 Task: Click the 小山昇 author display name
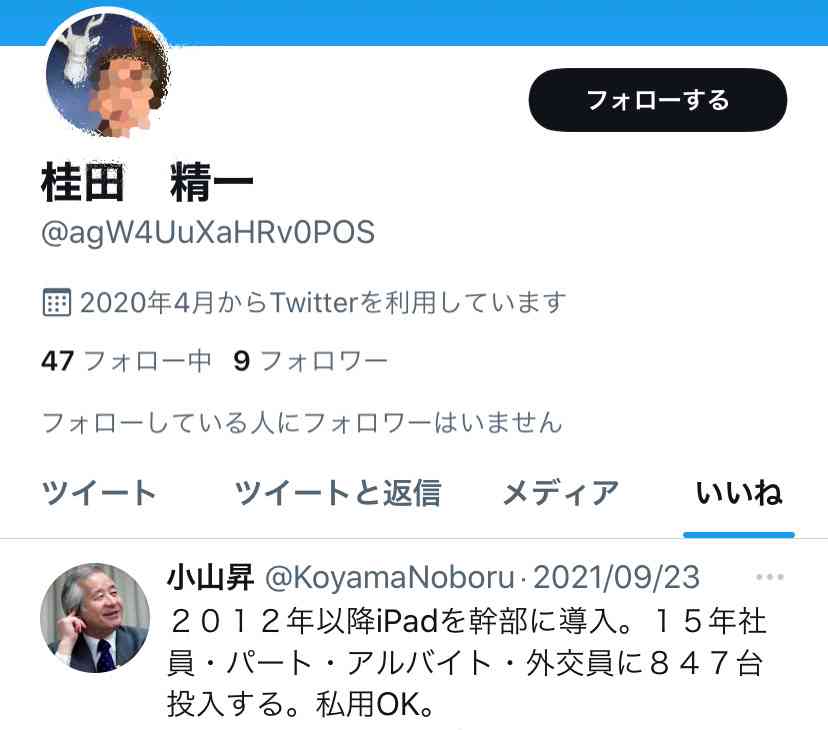[211, 577]
